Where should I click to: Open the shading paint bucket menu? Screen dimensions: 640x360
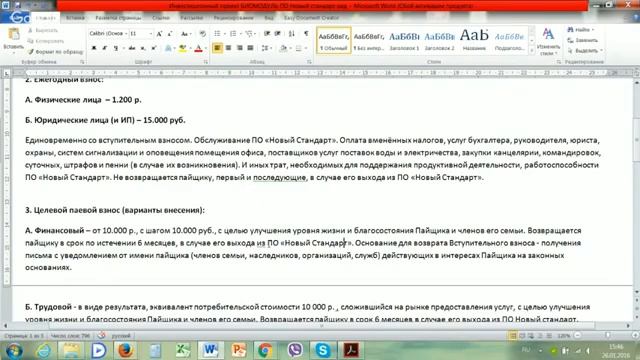pyautogui.click(x=284, y=48)
